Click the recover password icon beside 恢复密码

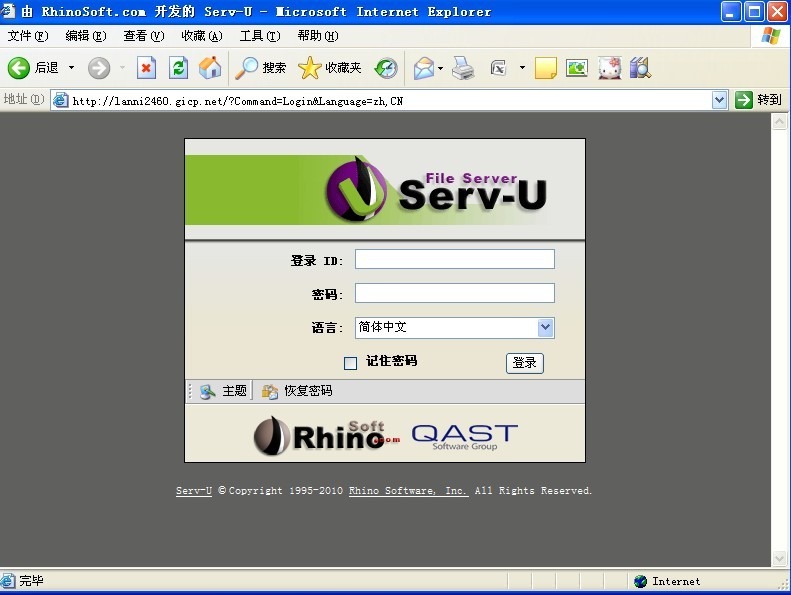coord(270,391)
